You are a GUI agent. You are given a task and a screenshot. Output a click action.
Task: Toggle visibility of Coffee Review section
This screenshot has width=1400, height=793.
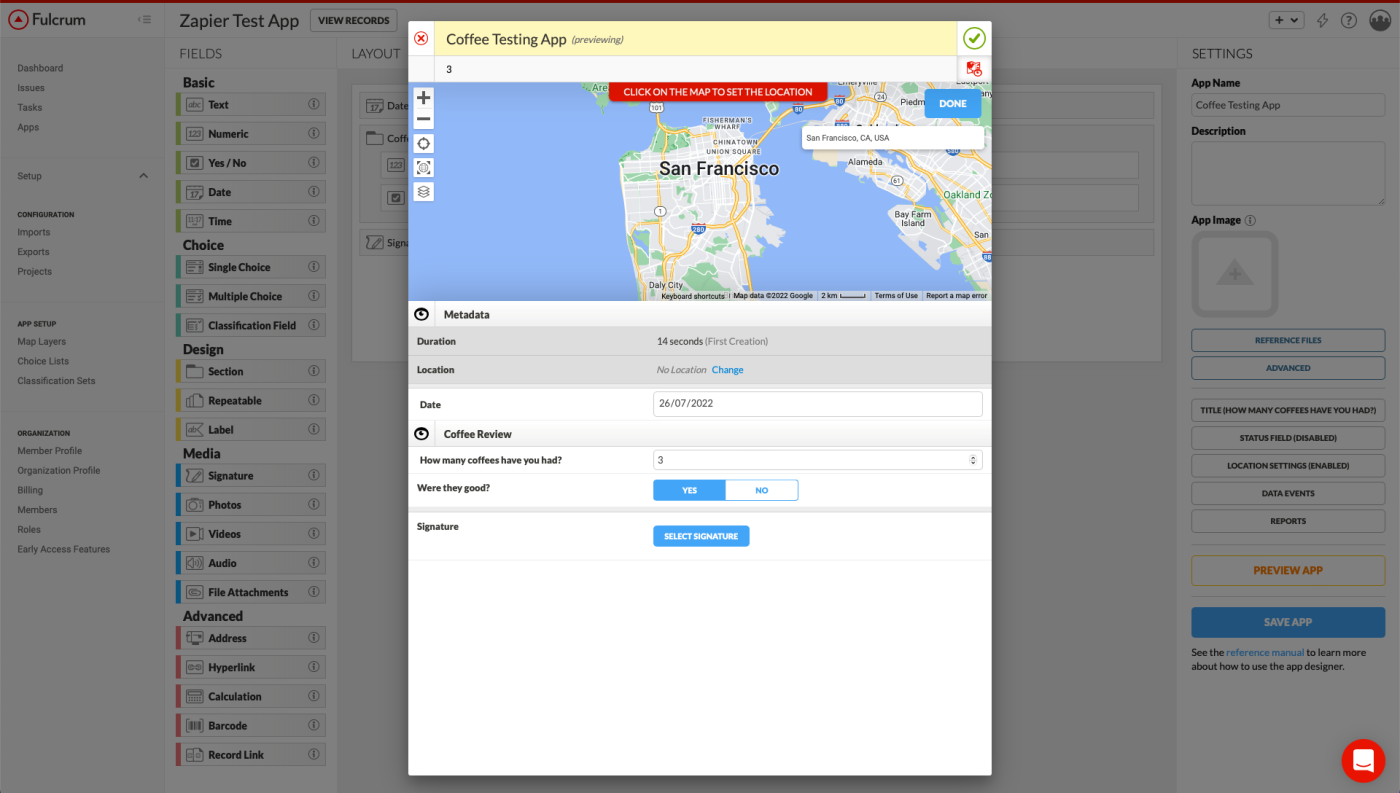pyautogui.click(x=422, y=434)
